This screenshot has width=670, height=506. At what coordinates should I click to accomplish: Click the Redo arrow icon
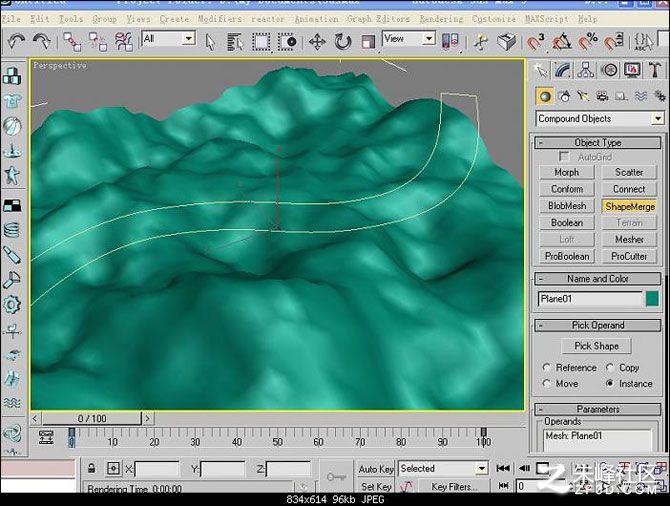pyautogui.click(x=41, y=42)
